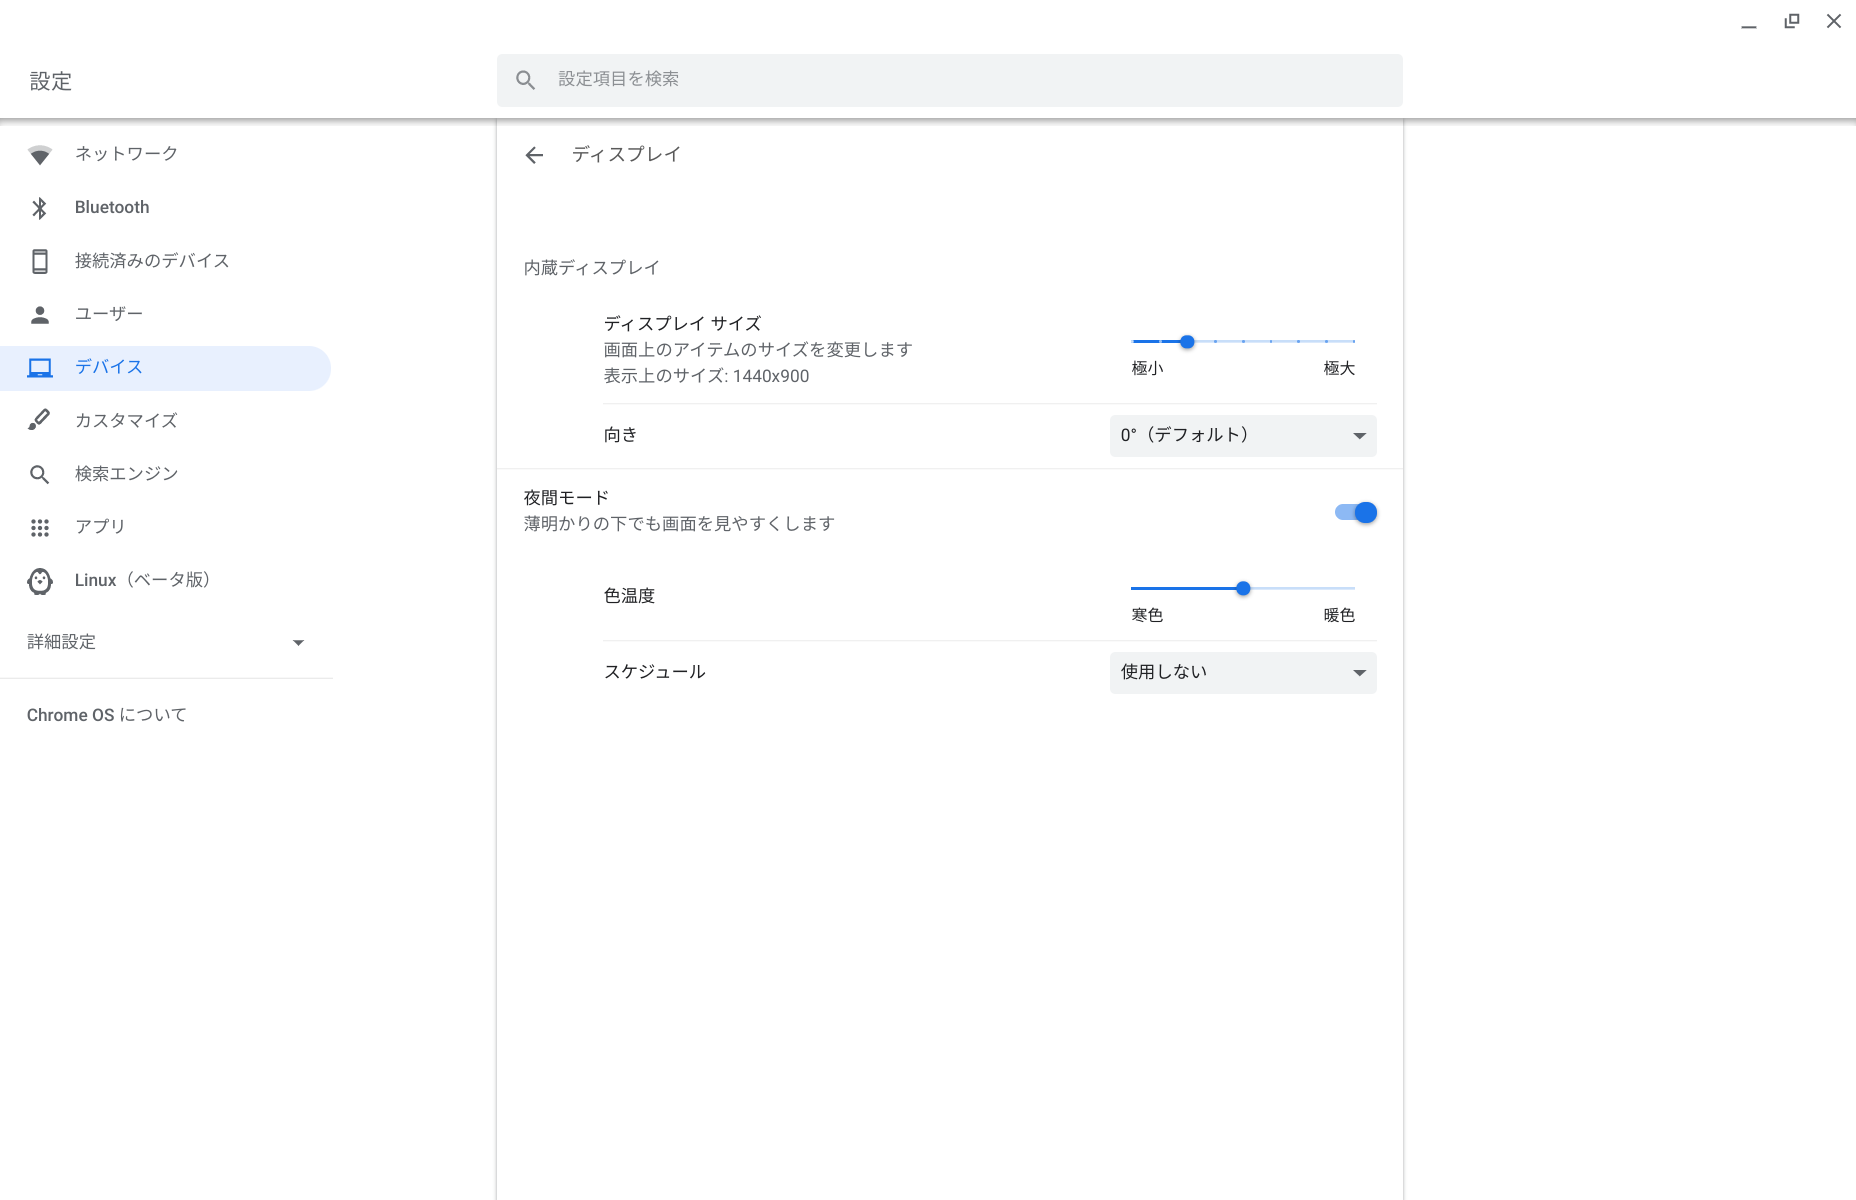Click the 極小 label under display size
The height and width of the screenshot is (1200, 1856).
(x=1147, y=369)
